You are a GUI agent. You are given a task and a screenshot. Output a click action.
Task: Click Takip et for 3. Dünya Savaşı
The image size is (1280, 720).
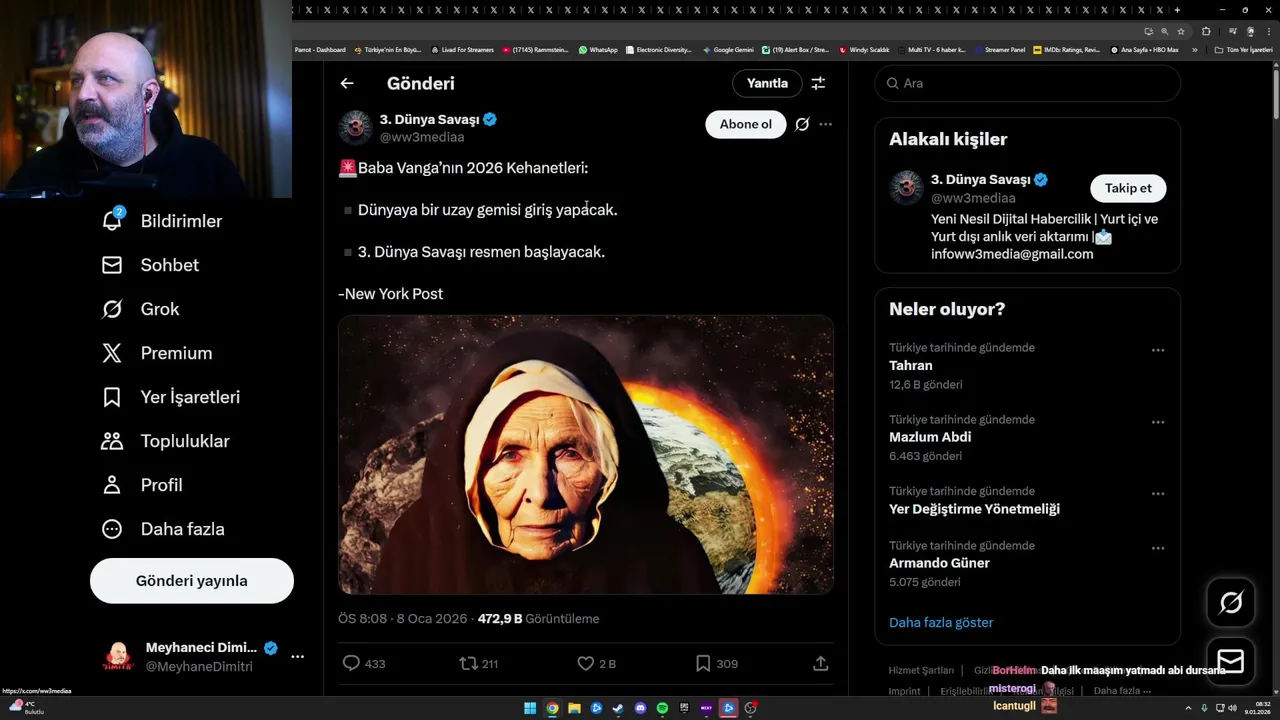point(1128,188)
